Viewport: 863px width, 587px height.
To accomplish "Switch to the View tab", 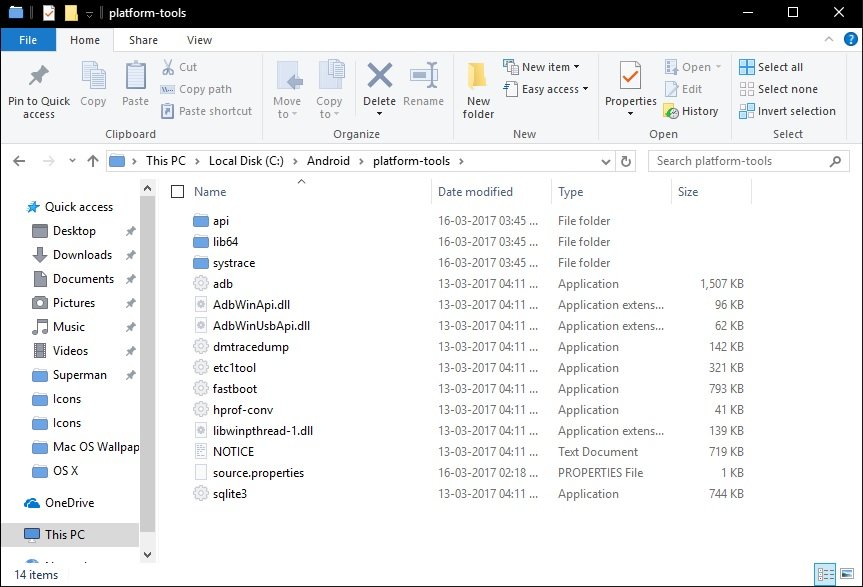I will [199, 40].
